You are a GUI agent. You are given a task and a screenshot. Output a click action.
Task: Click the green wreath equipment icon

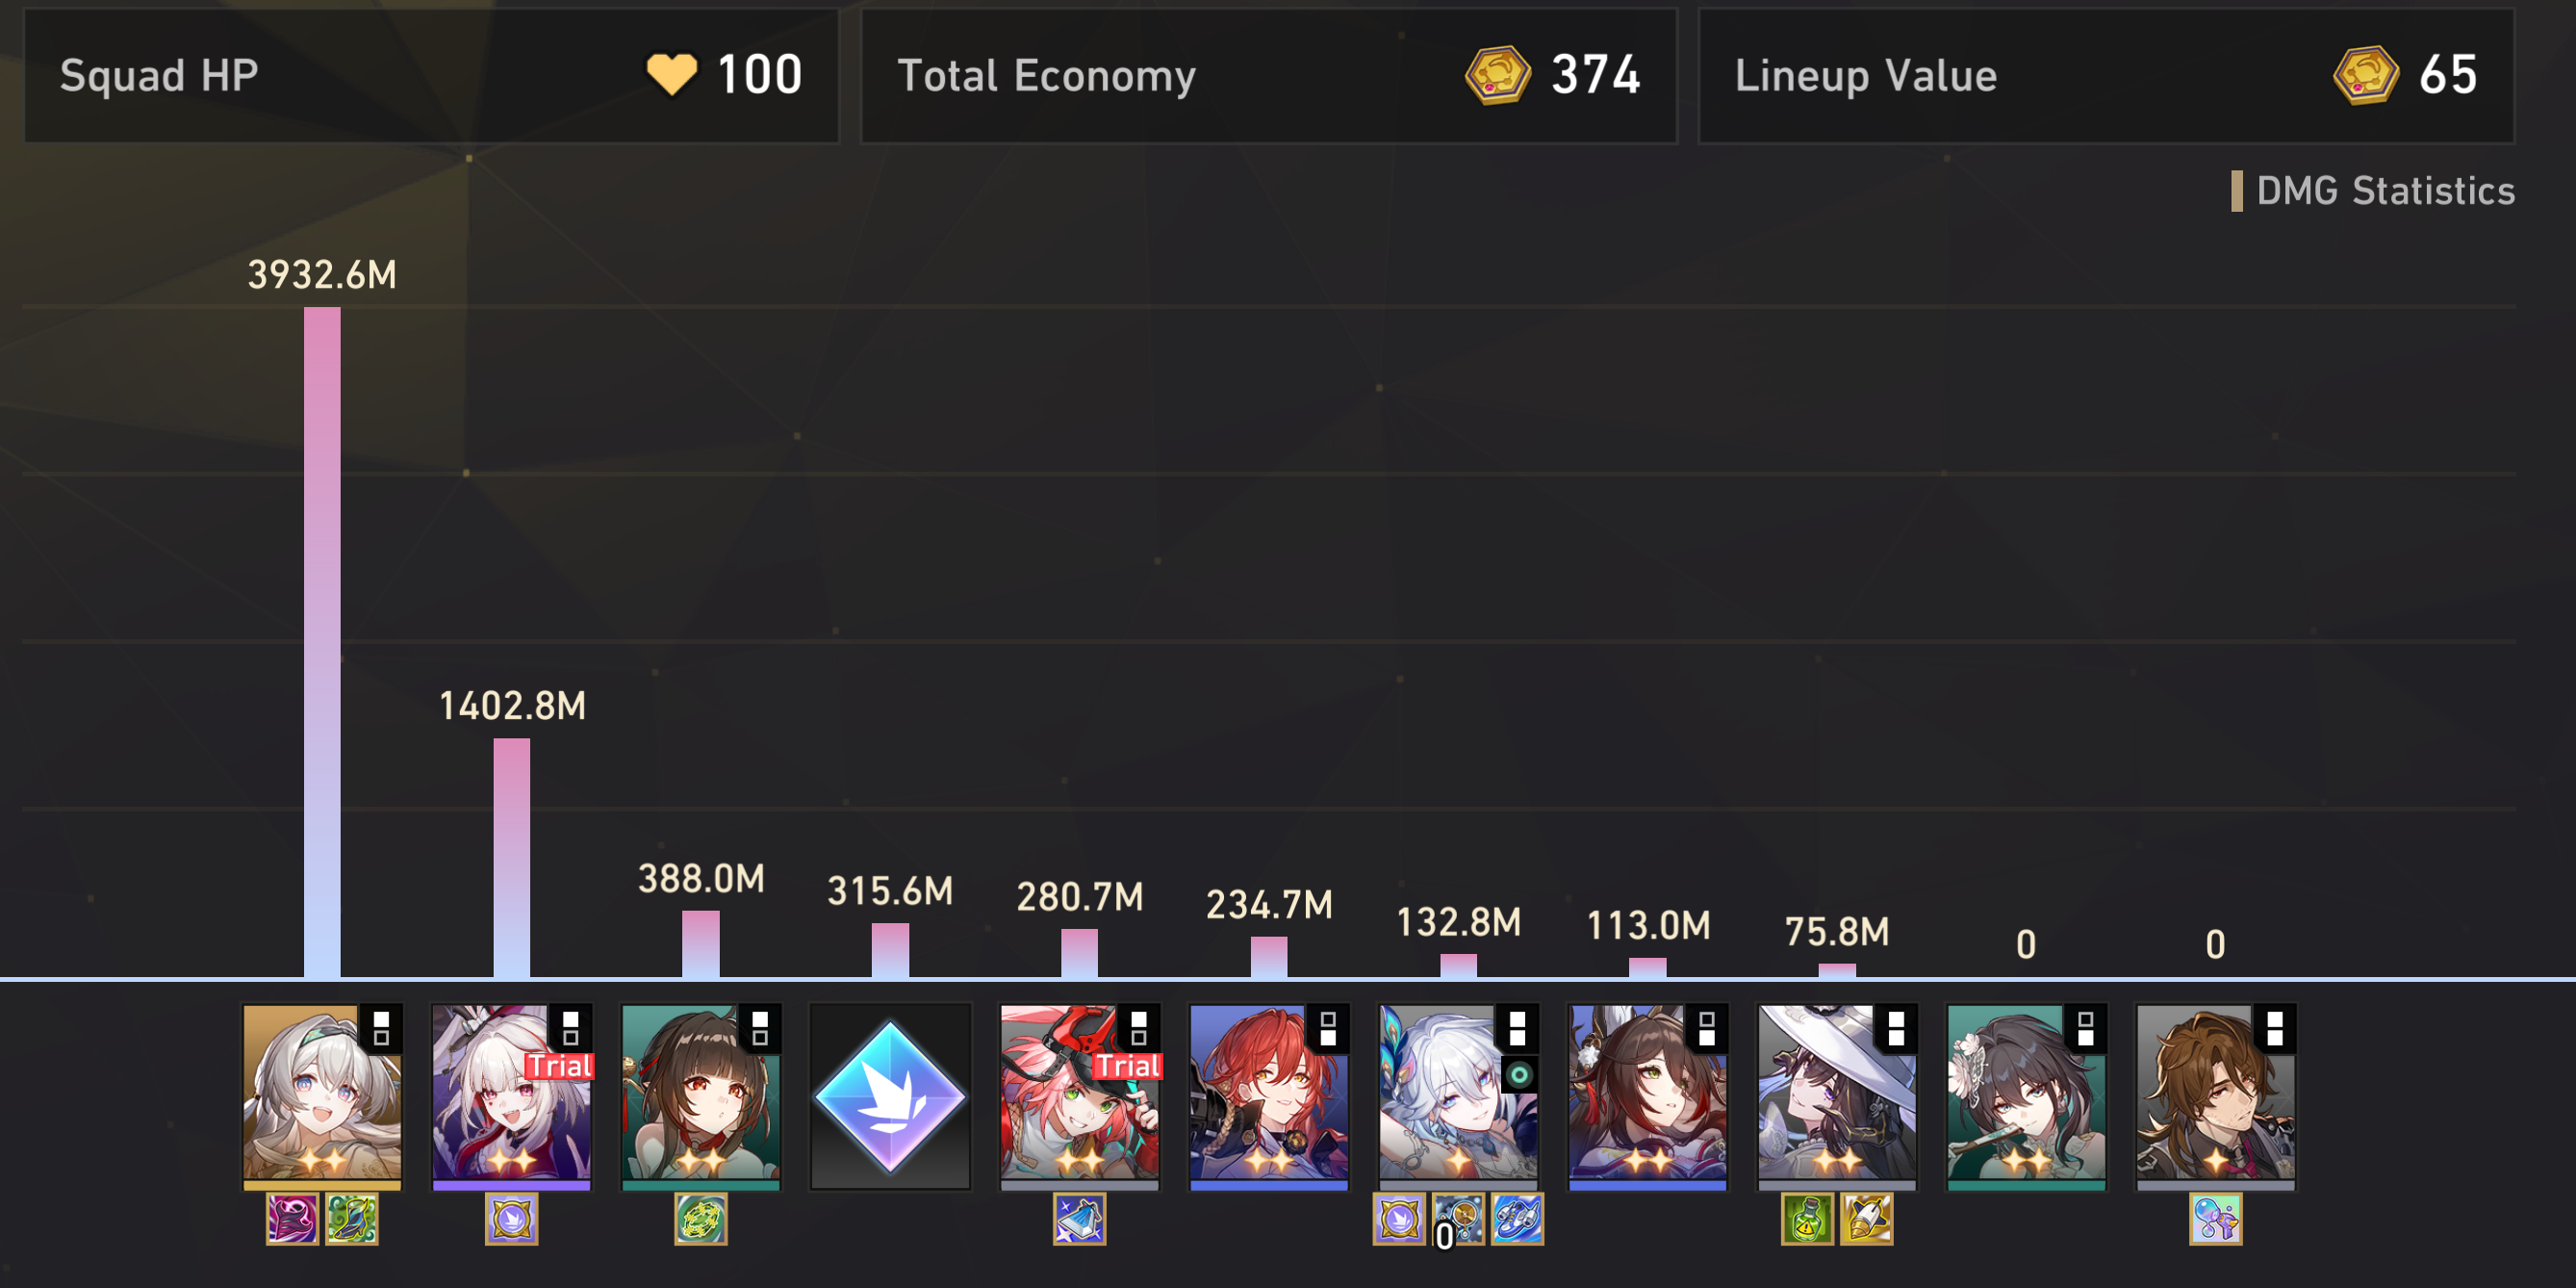701,1219
